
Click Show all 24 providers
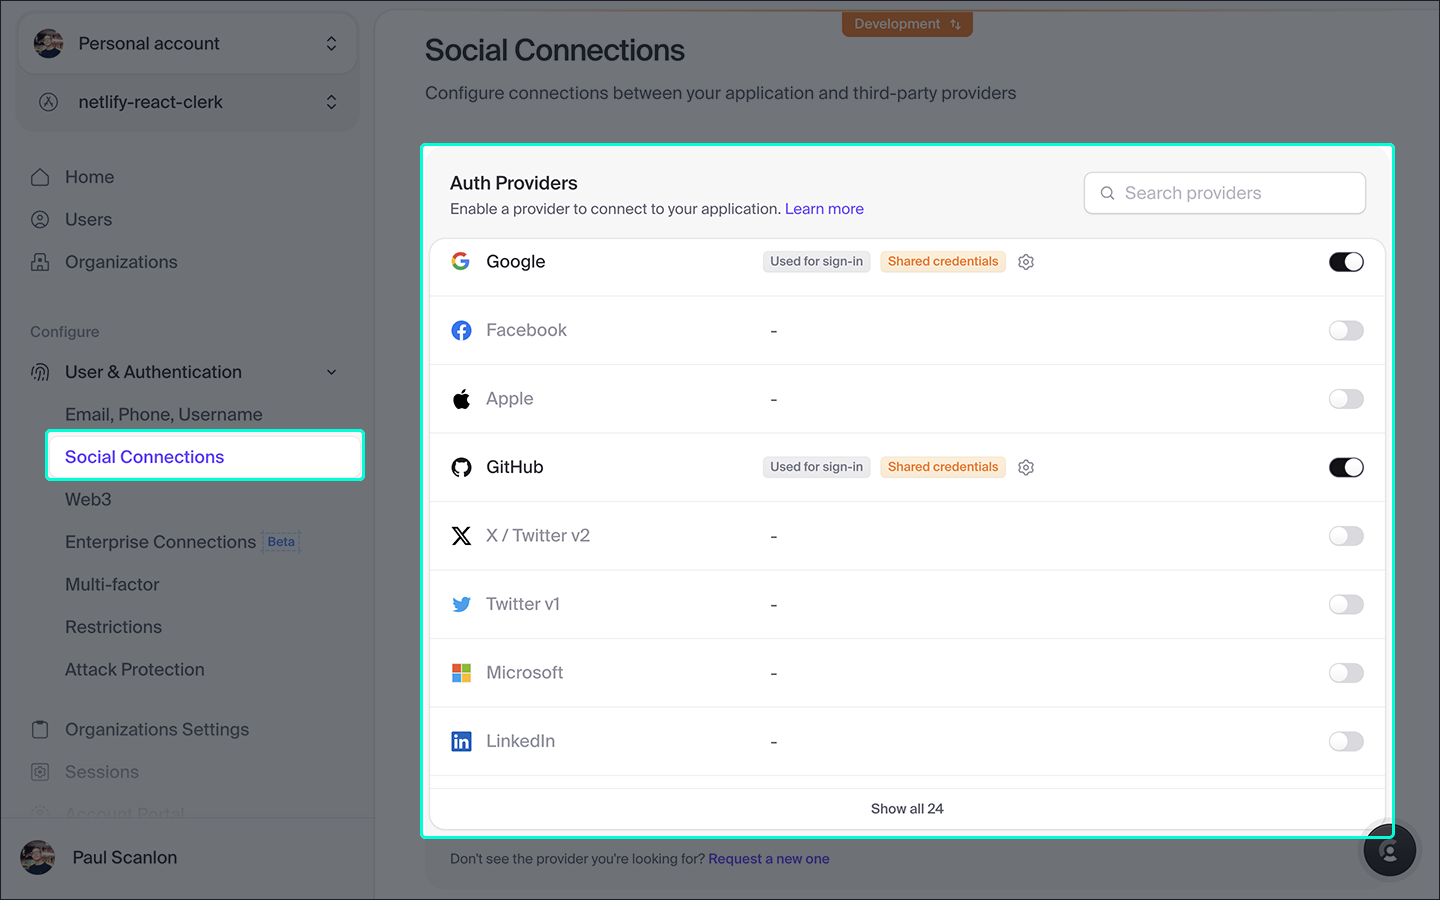tap(907, 808)
